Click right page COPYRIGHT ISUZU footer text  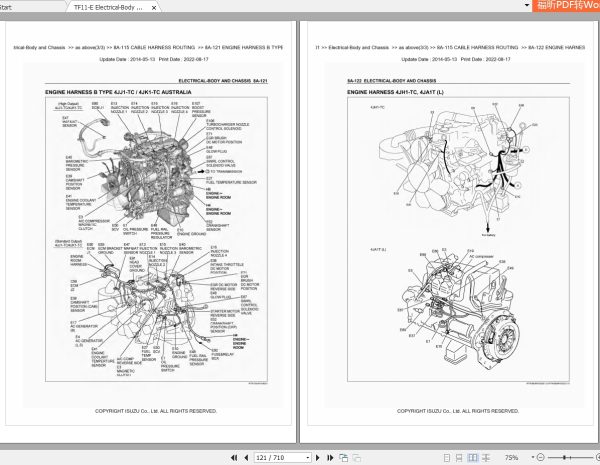pyautogui.click(x=458, y=411)
